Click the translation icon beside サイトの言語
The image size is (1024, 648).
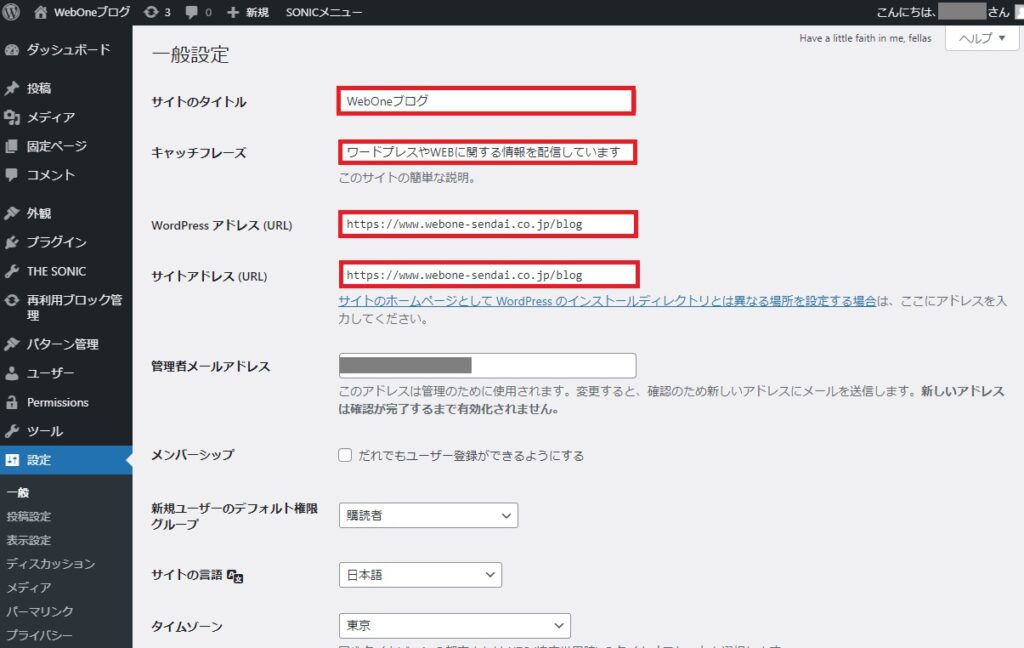coord(235,576)
